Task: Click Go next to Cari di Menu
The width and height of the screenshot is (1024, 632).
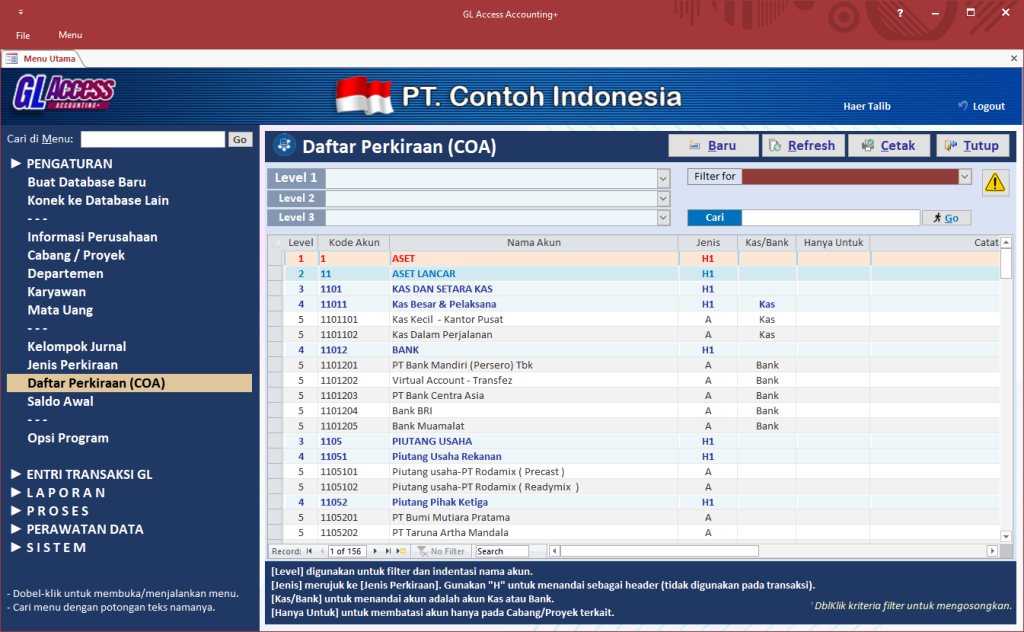Action: [x=240, y=140]
